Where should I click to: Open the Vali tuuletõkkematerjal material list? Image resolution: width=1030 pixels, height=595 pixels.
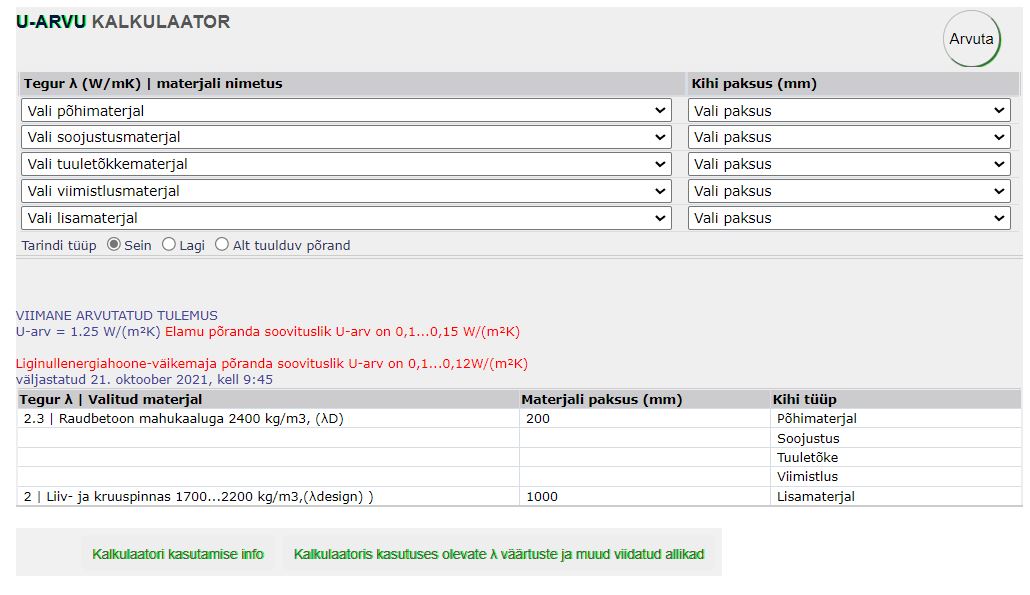346,165
